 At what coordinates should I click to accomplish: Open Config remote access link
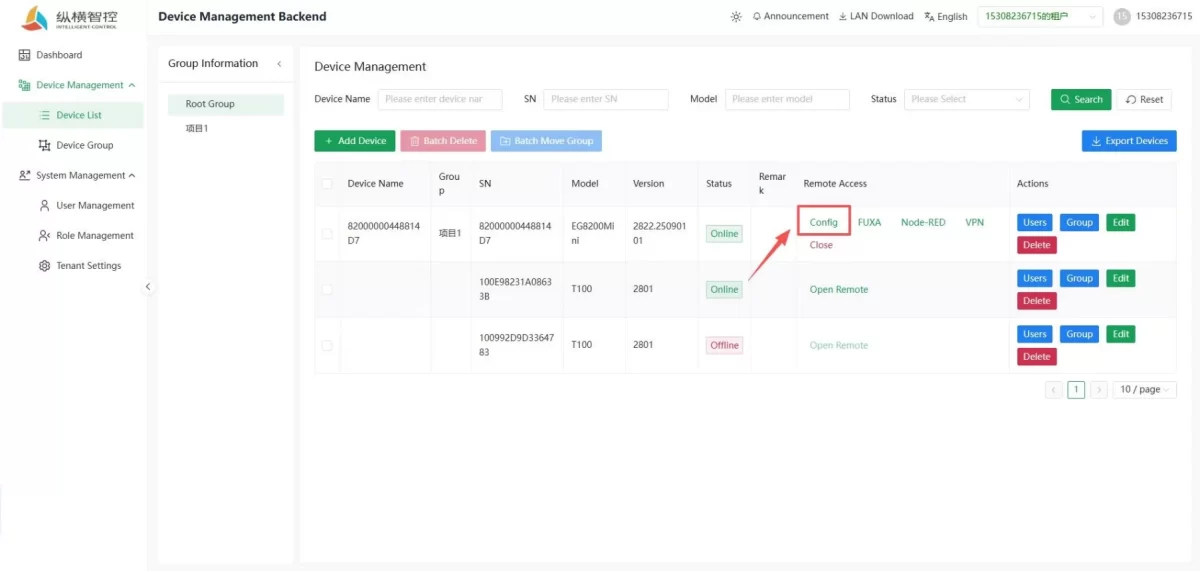click(824, 222)
